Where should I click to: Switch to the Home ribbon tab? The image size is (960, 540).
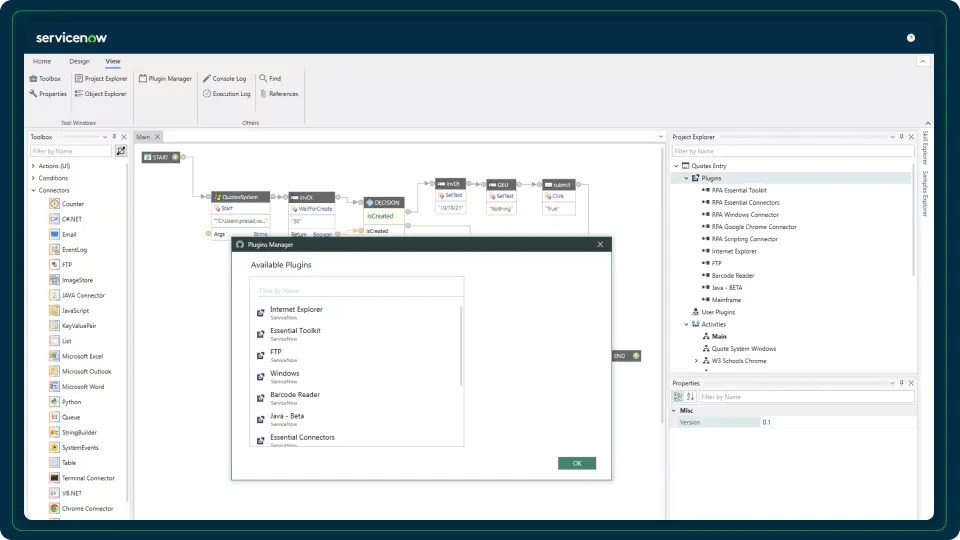click(x=42, y=61)
